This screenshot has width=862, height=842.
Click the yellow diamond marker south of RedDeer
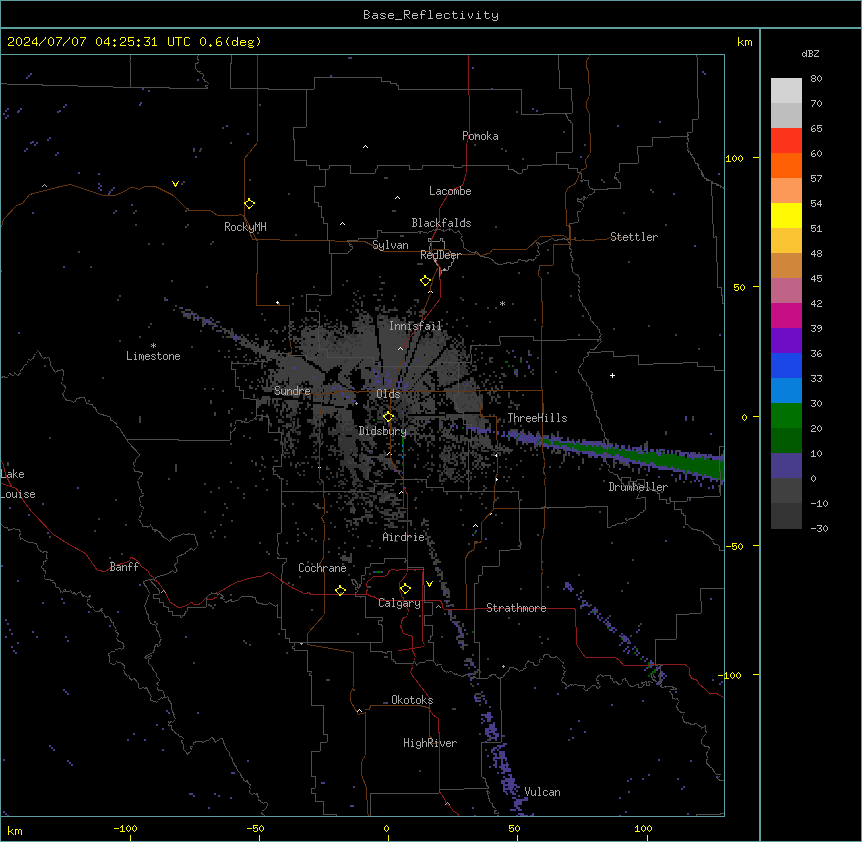coord(426,281)
